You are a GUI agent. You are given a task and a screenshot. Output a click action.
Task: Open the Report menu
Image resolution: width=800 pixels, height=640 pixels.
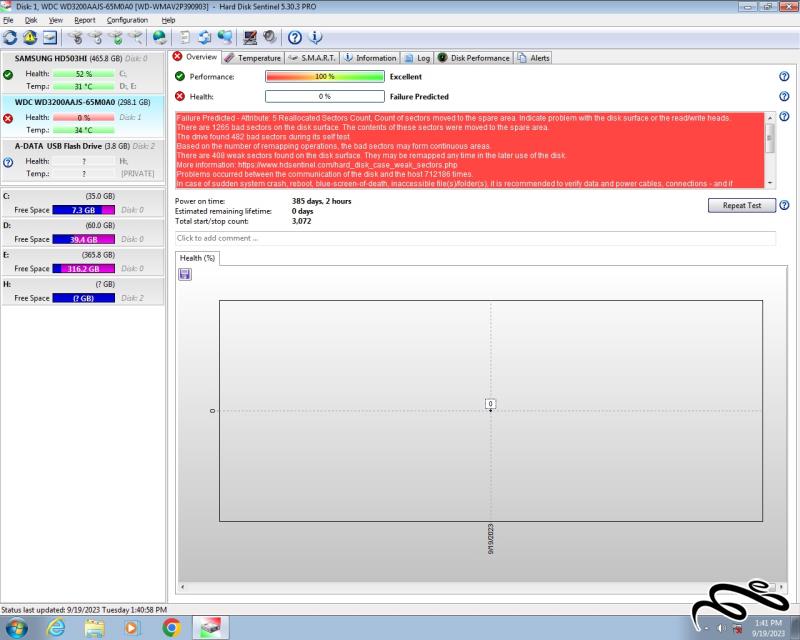pyautogui.click(x=85, y=20)
